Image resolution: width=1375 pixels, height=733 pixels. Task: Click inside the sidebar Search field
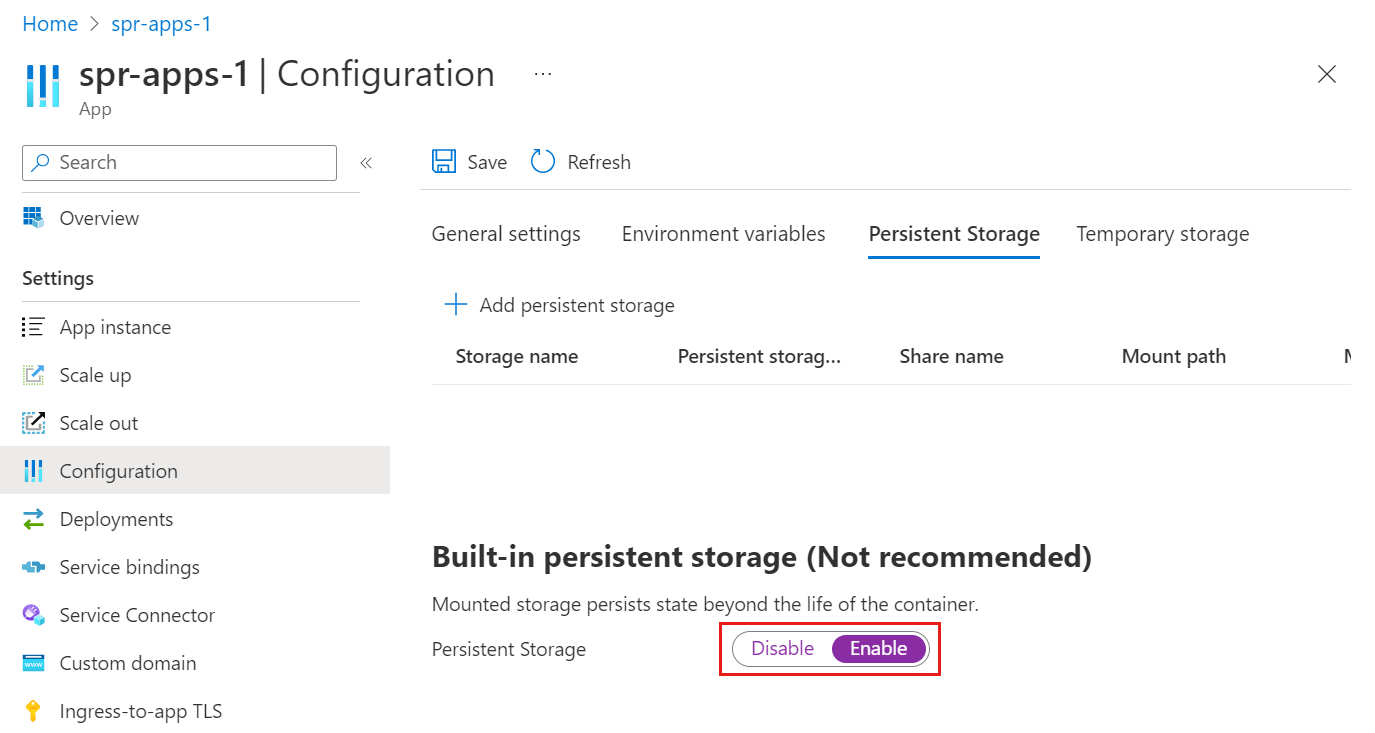pyautogui.click(x=178, y=162)
